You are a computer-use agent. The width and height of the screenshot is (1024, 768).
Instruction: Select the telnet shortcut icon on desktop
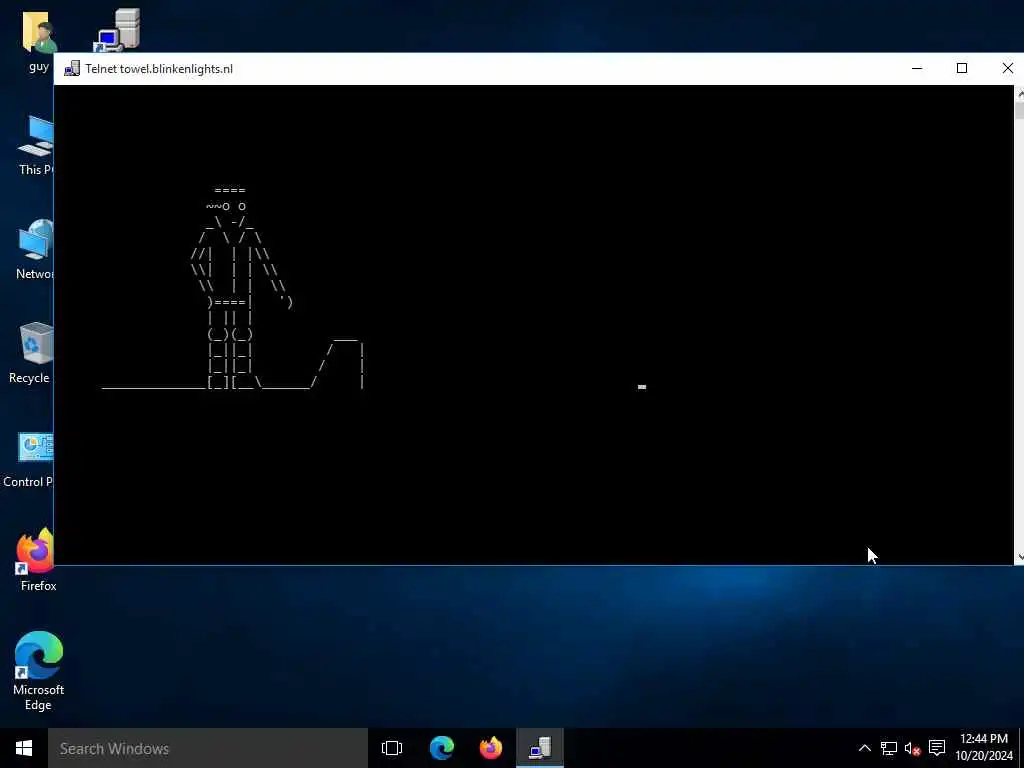tap(118, 30)
